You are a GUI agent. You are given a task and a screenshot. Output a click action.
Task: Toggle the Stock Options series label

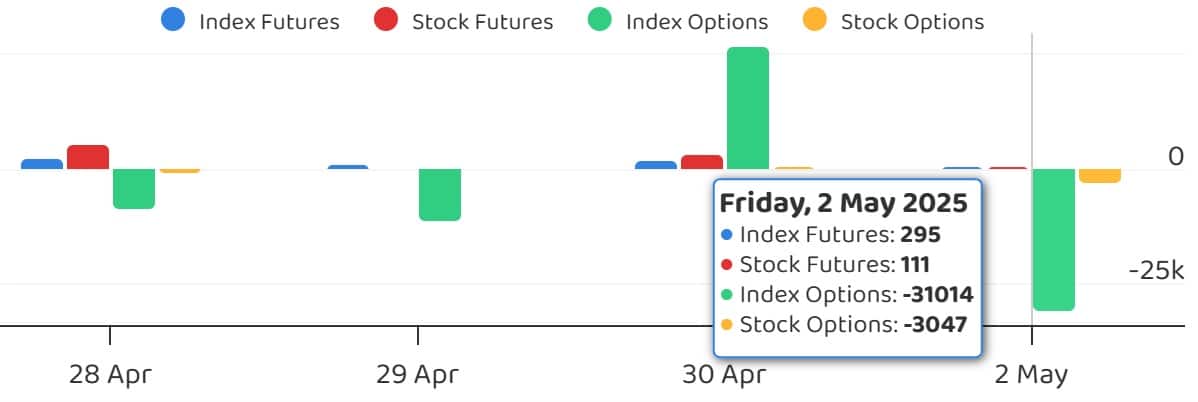(x=912, y=21)
